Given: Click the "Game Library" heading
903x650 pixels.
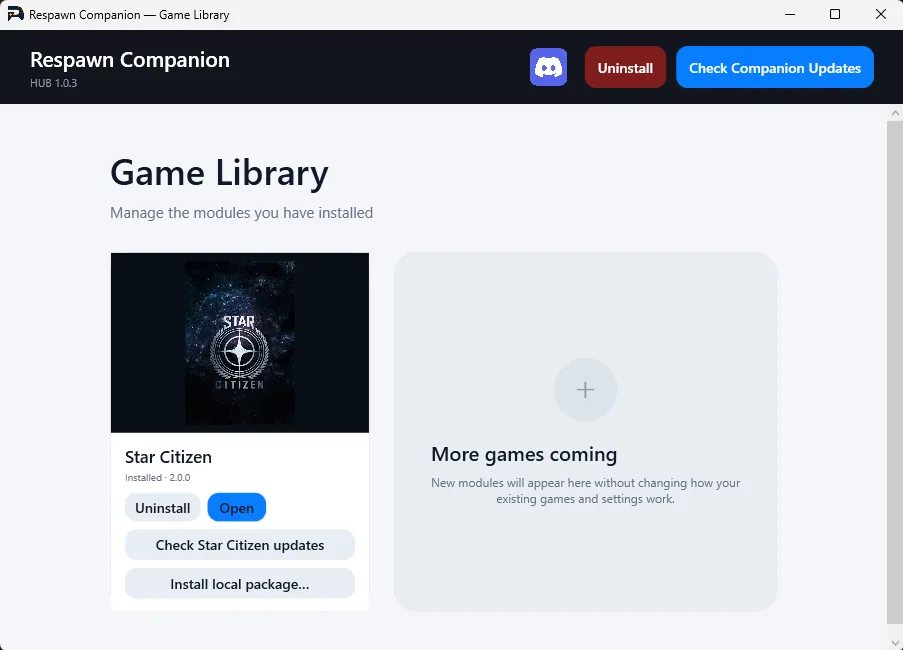Looking at the screenshot, I should click(219, 173).
